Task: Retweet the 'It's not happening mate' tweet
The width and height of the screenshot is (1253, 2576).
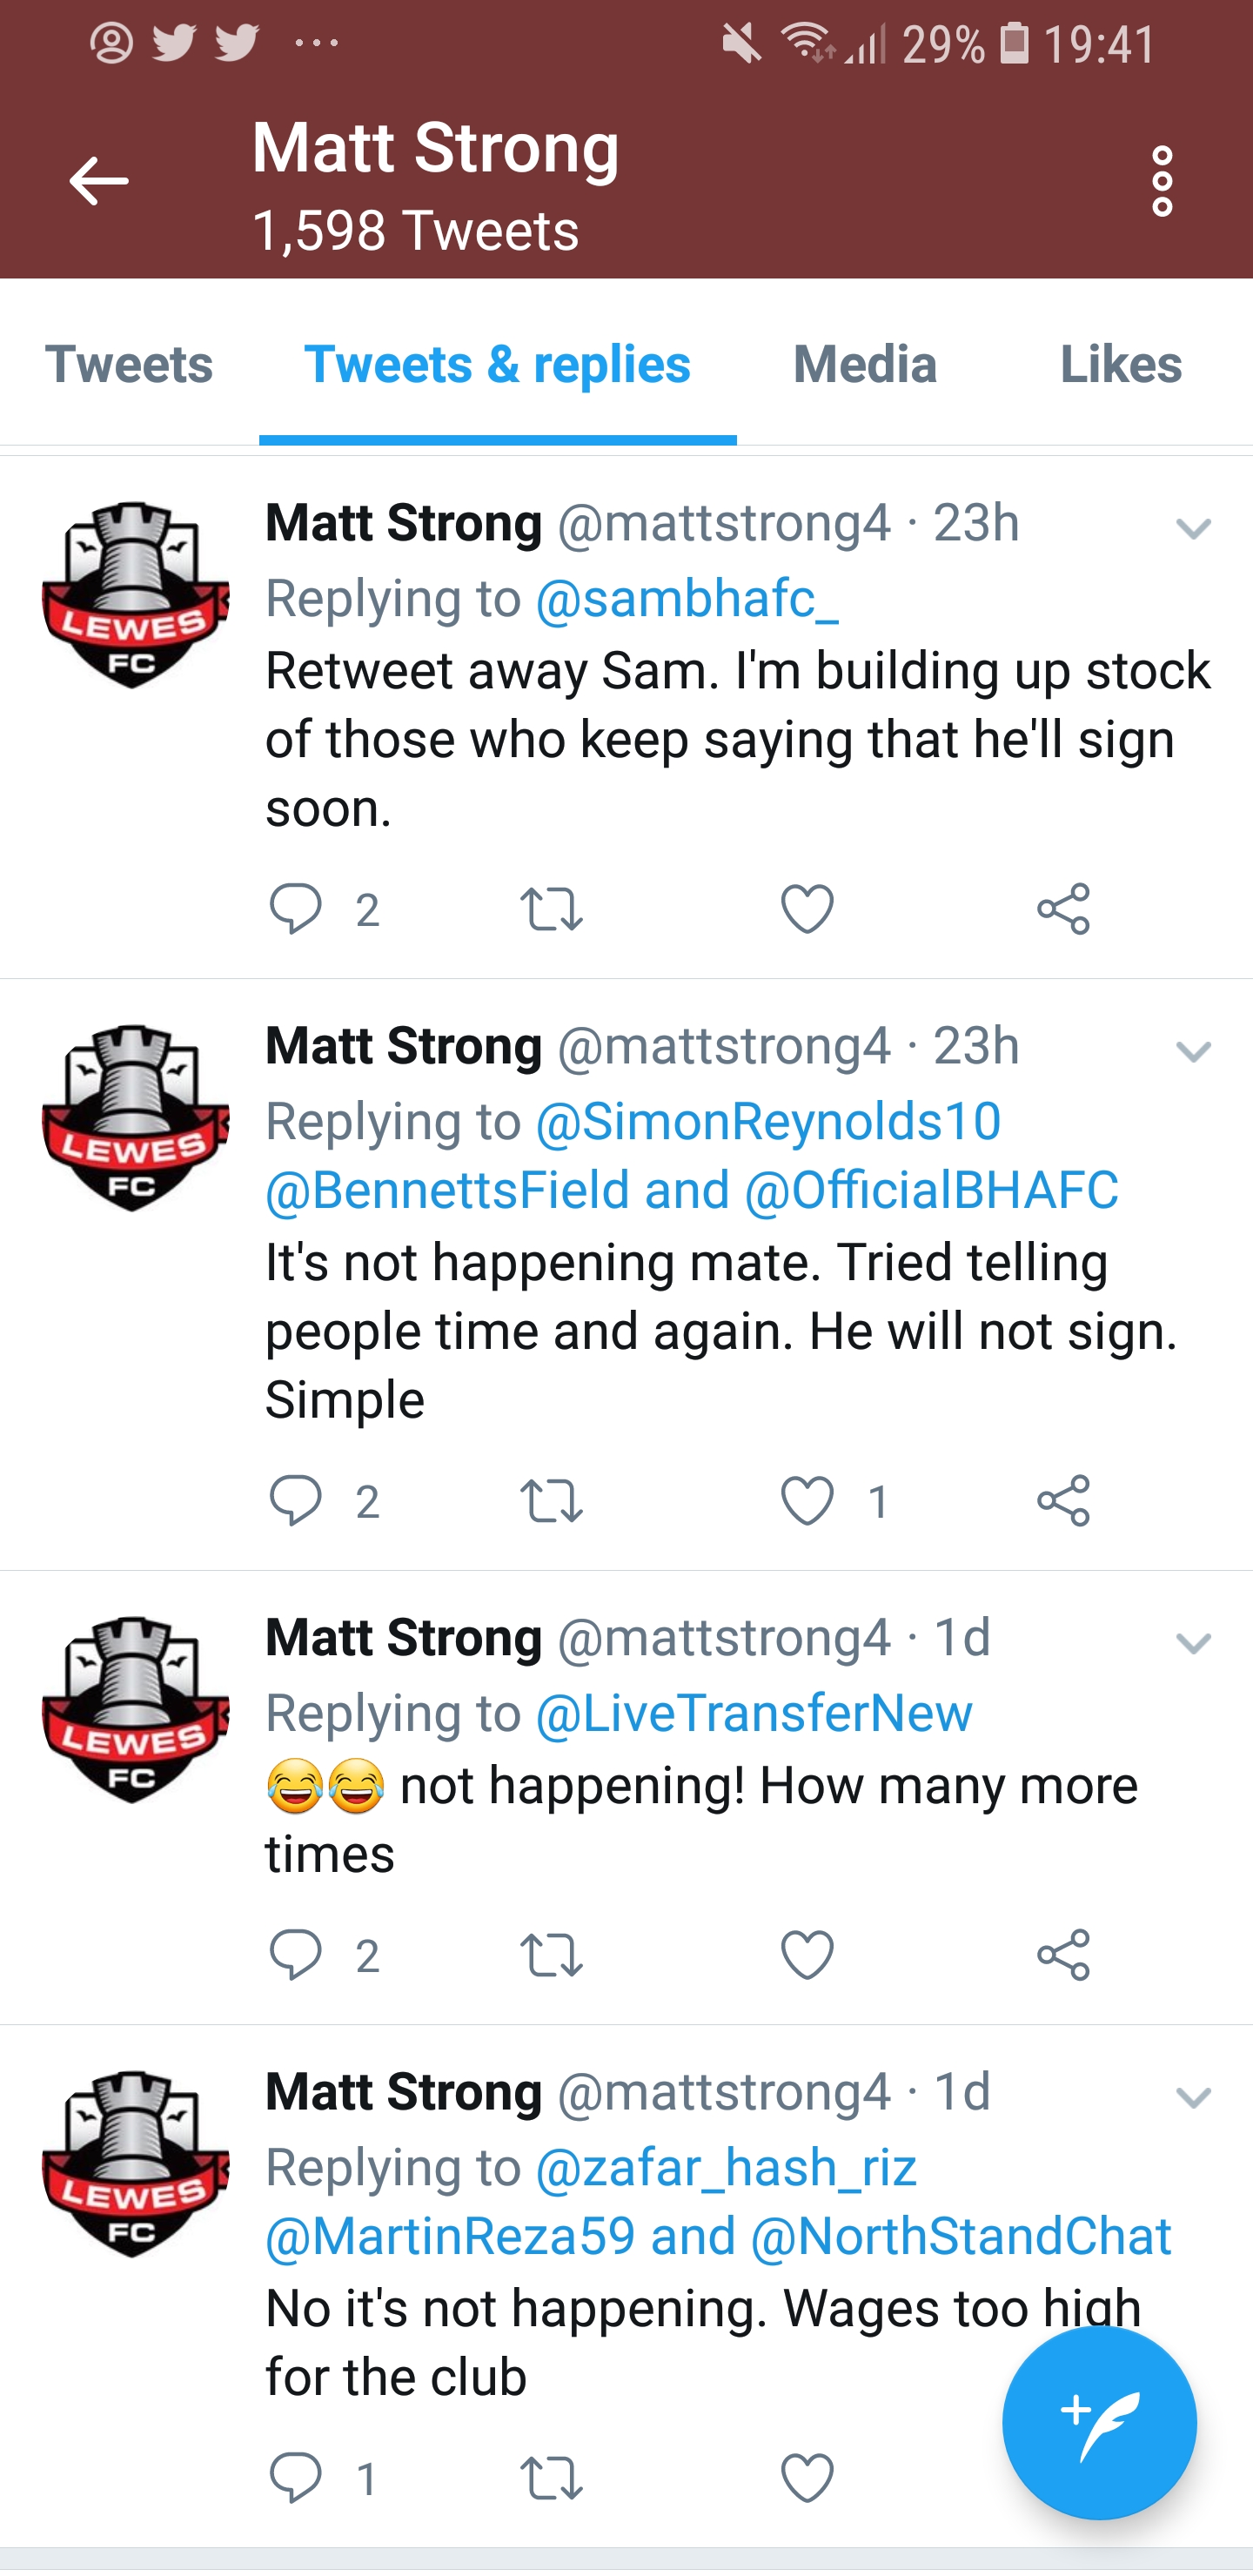Action: (x=551, y=1500)
